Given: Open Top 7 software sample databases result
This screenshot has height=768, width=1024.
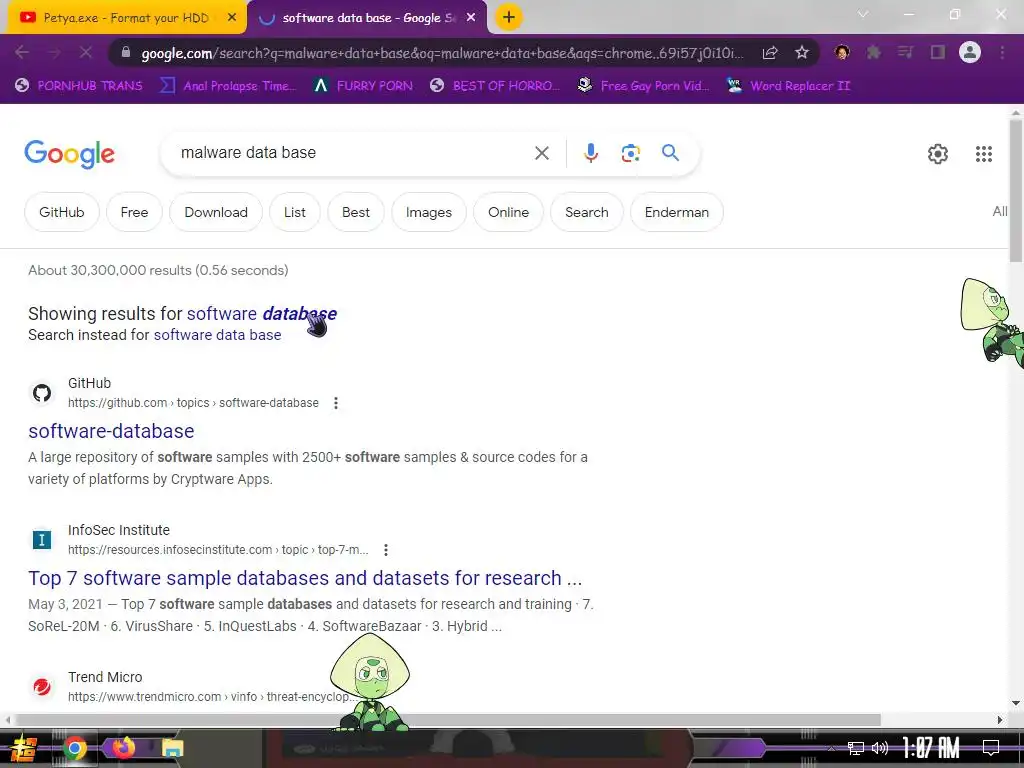Looking at the screenshot, I should point(305,578).
